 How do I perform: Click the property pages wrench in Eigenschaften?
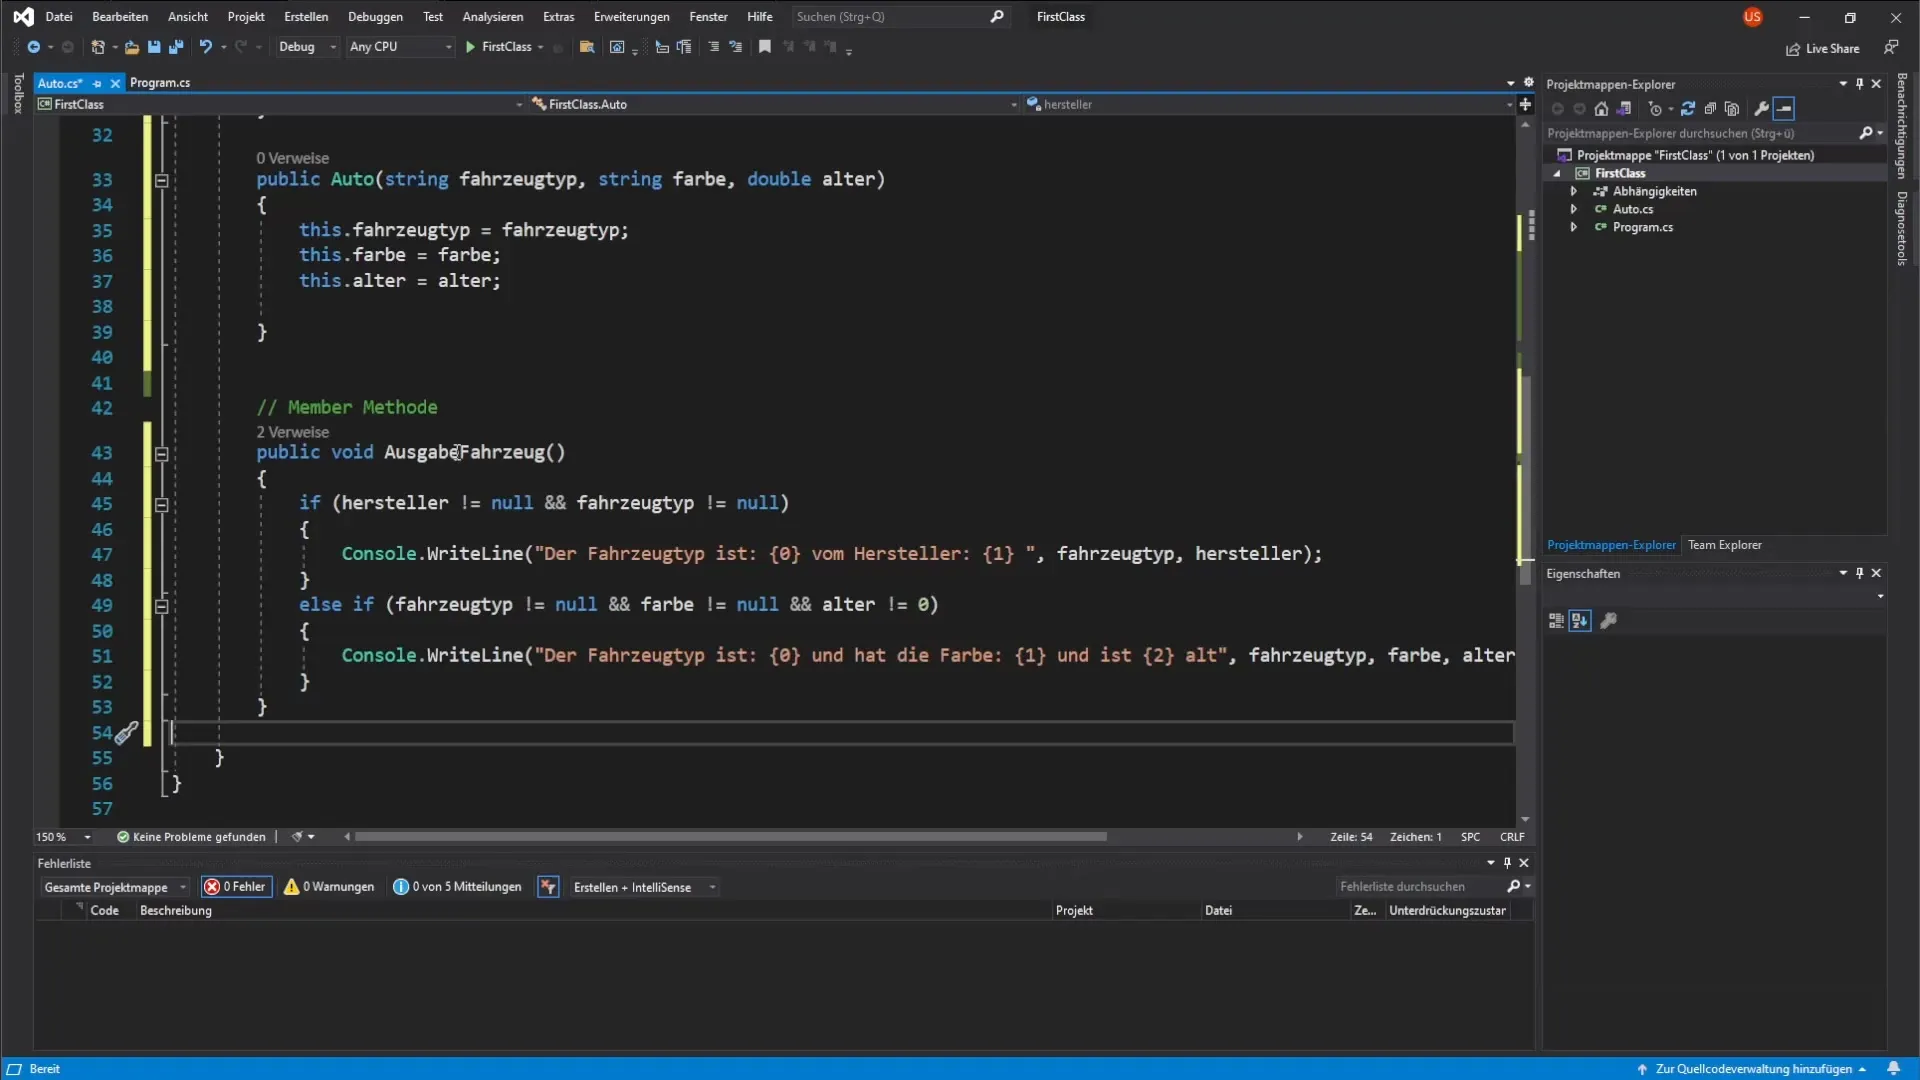1609,621
